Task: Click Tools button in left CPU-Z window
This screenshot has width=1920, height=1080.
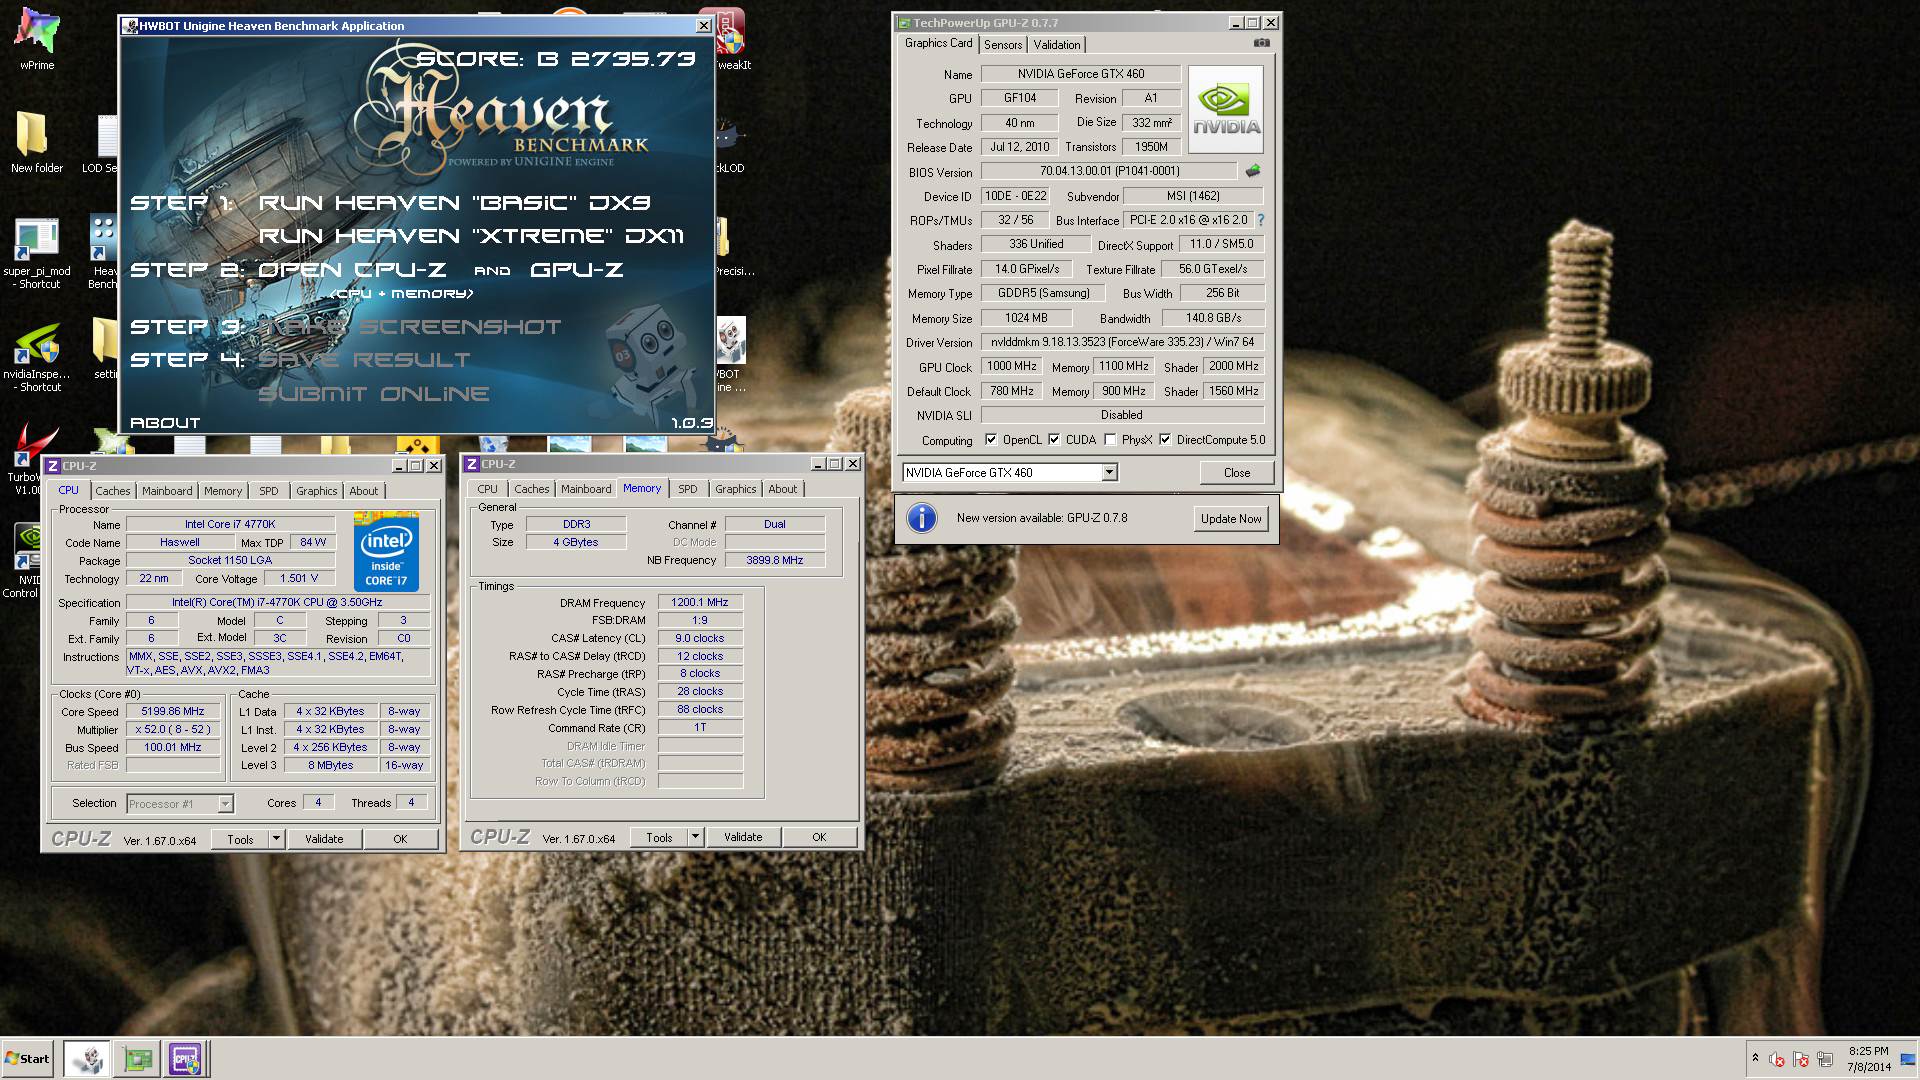Action: (x=241, y=839)
